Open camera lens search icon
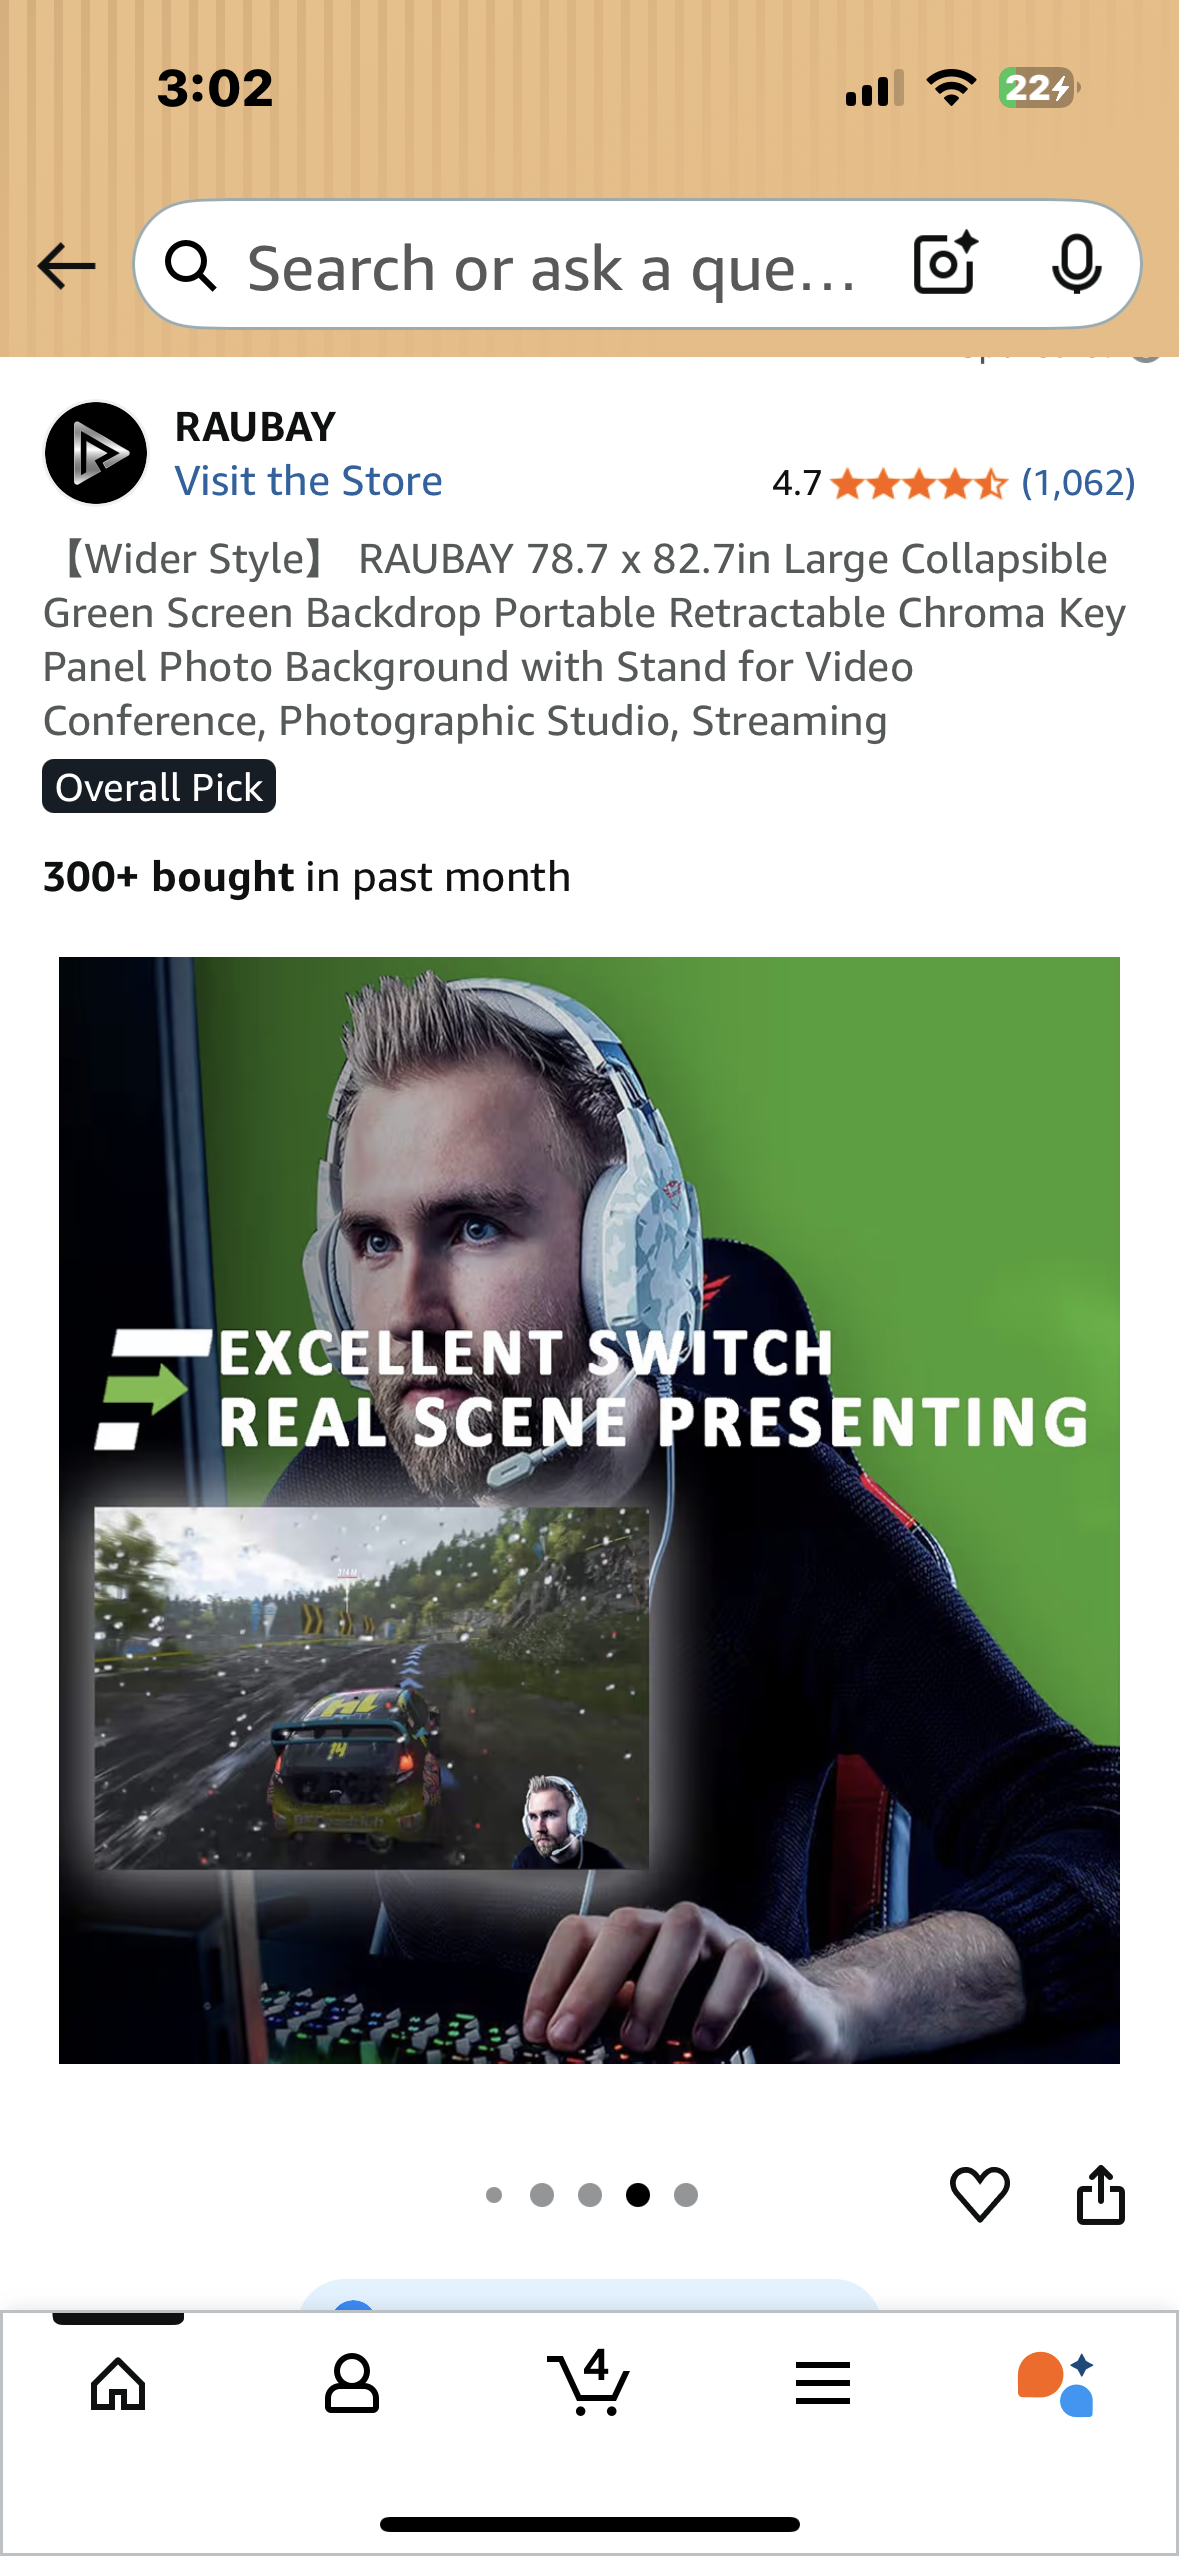Image resolution: width=1179 pixels, height=2556 pixels. tap(946, 263)
